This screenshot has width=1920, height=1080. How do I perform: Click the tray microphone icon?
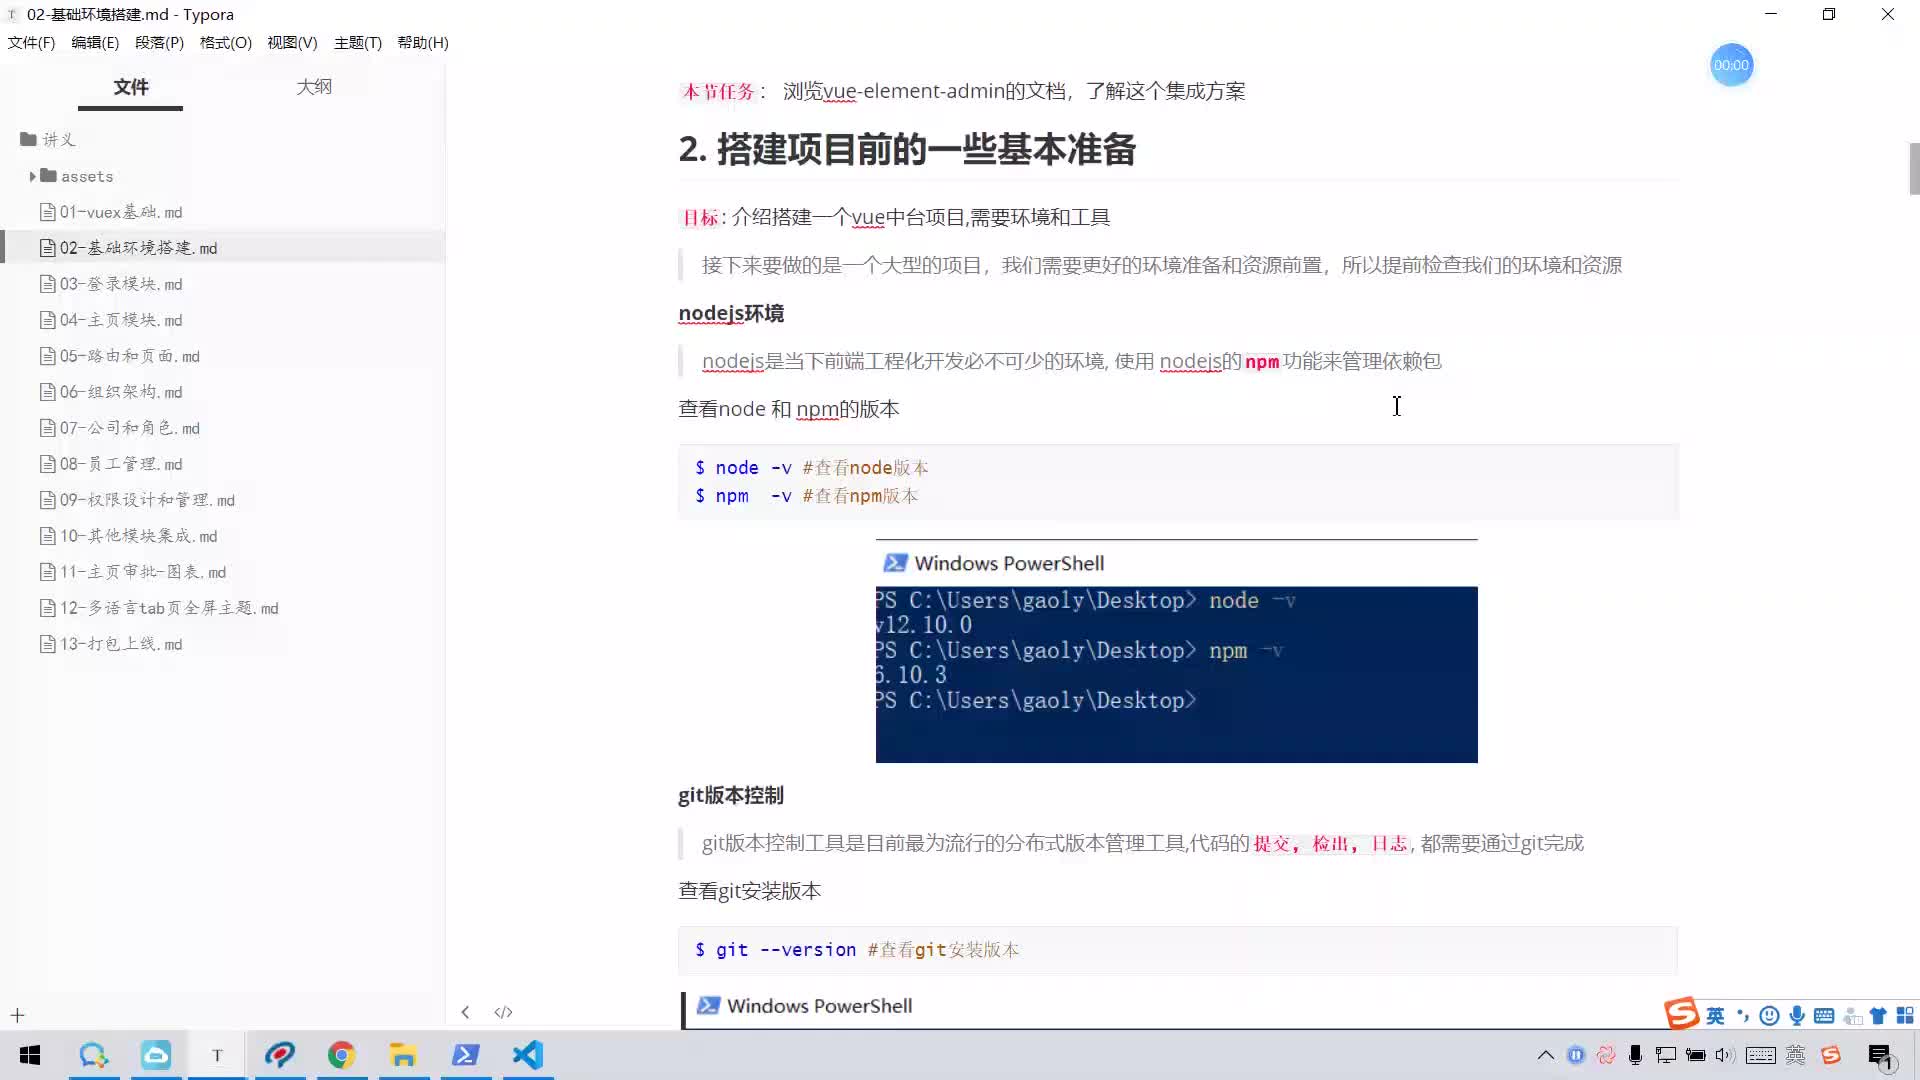coord(1636,1055)
